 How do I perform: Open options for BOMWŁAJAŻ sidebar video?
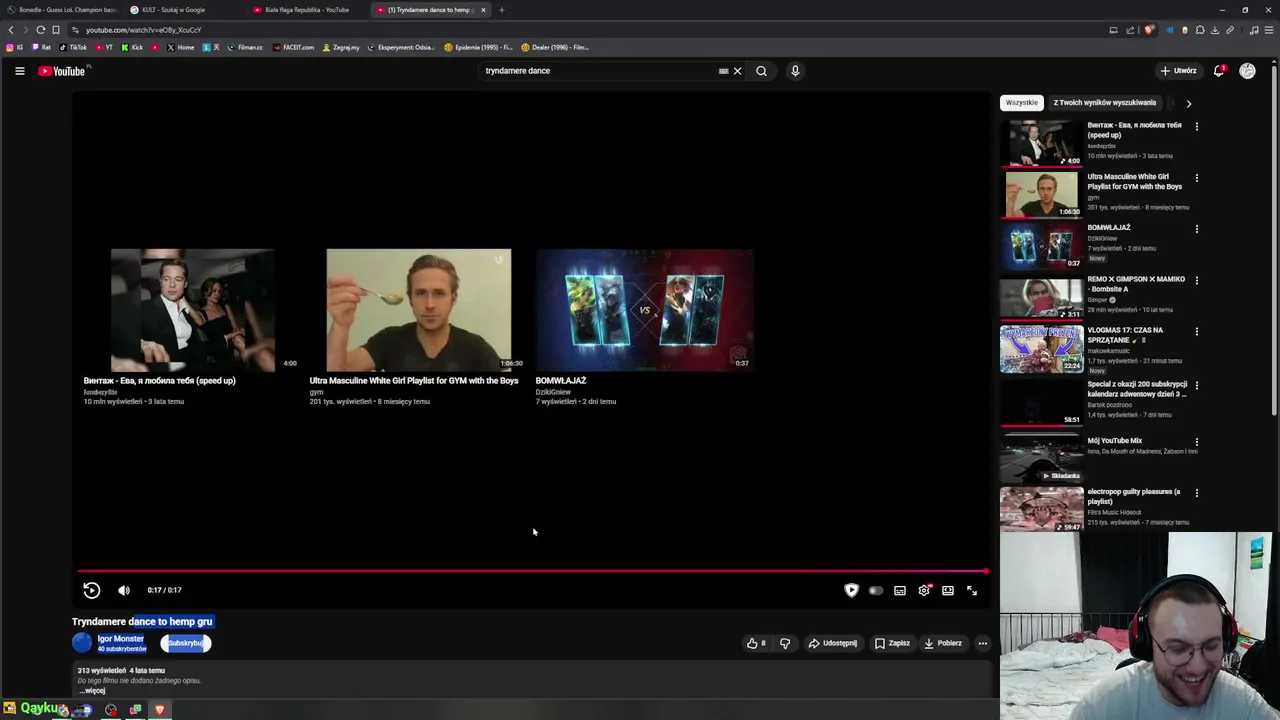click(x=1196, y=229)
